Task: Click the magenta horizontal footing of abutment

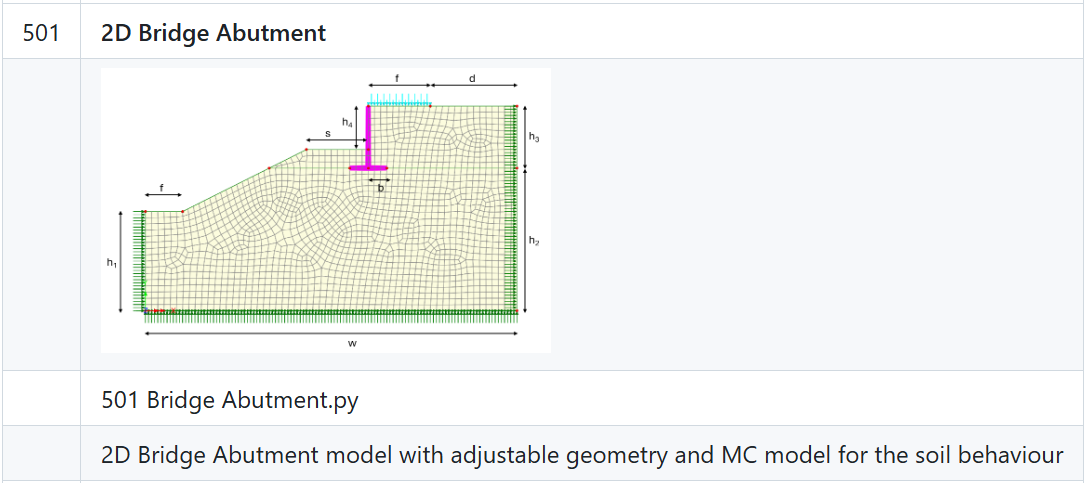Action: (x=368, y=168)
